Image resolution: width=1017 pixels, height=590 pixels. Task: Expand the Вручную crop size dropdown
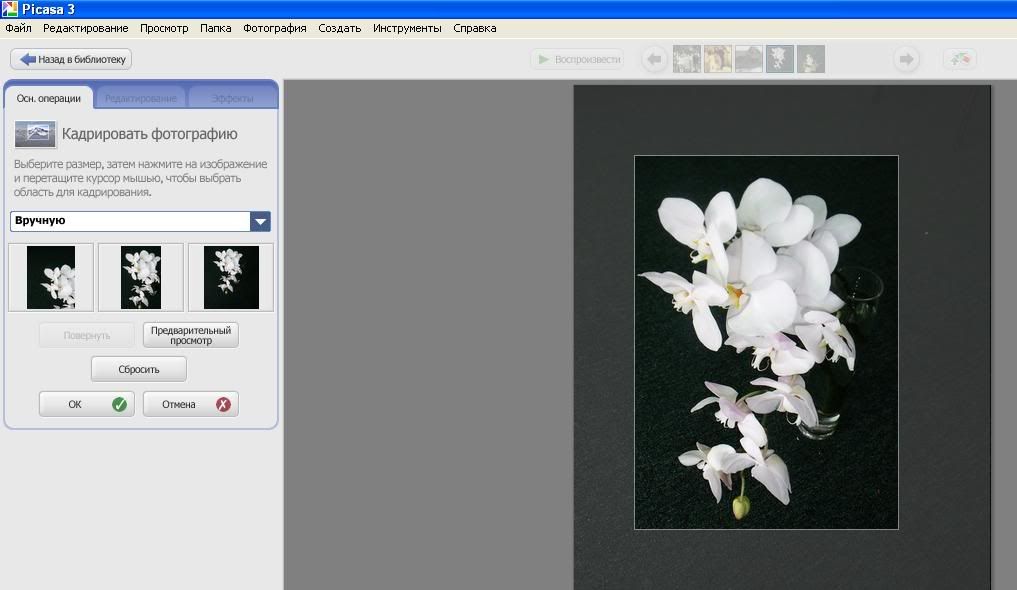pos(260,222)
